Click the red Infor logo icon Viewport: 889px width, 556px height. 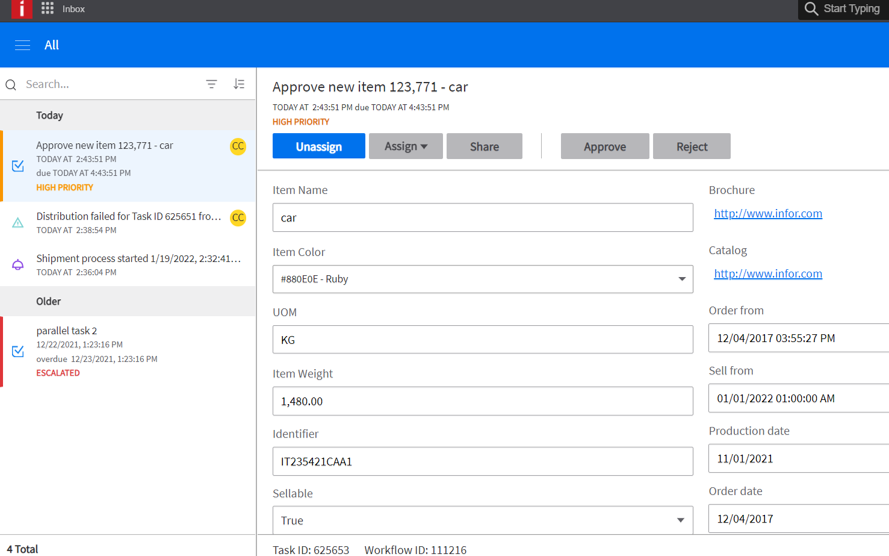21,9
